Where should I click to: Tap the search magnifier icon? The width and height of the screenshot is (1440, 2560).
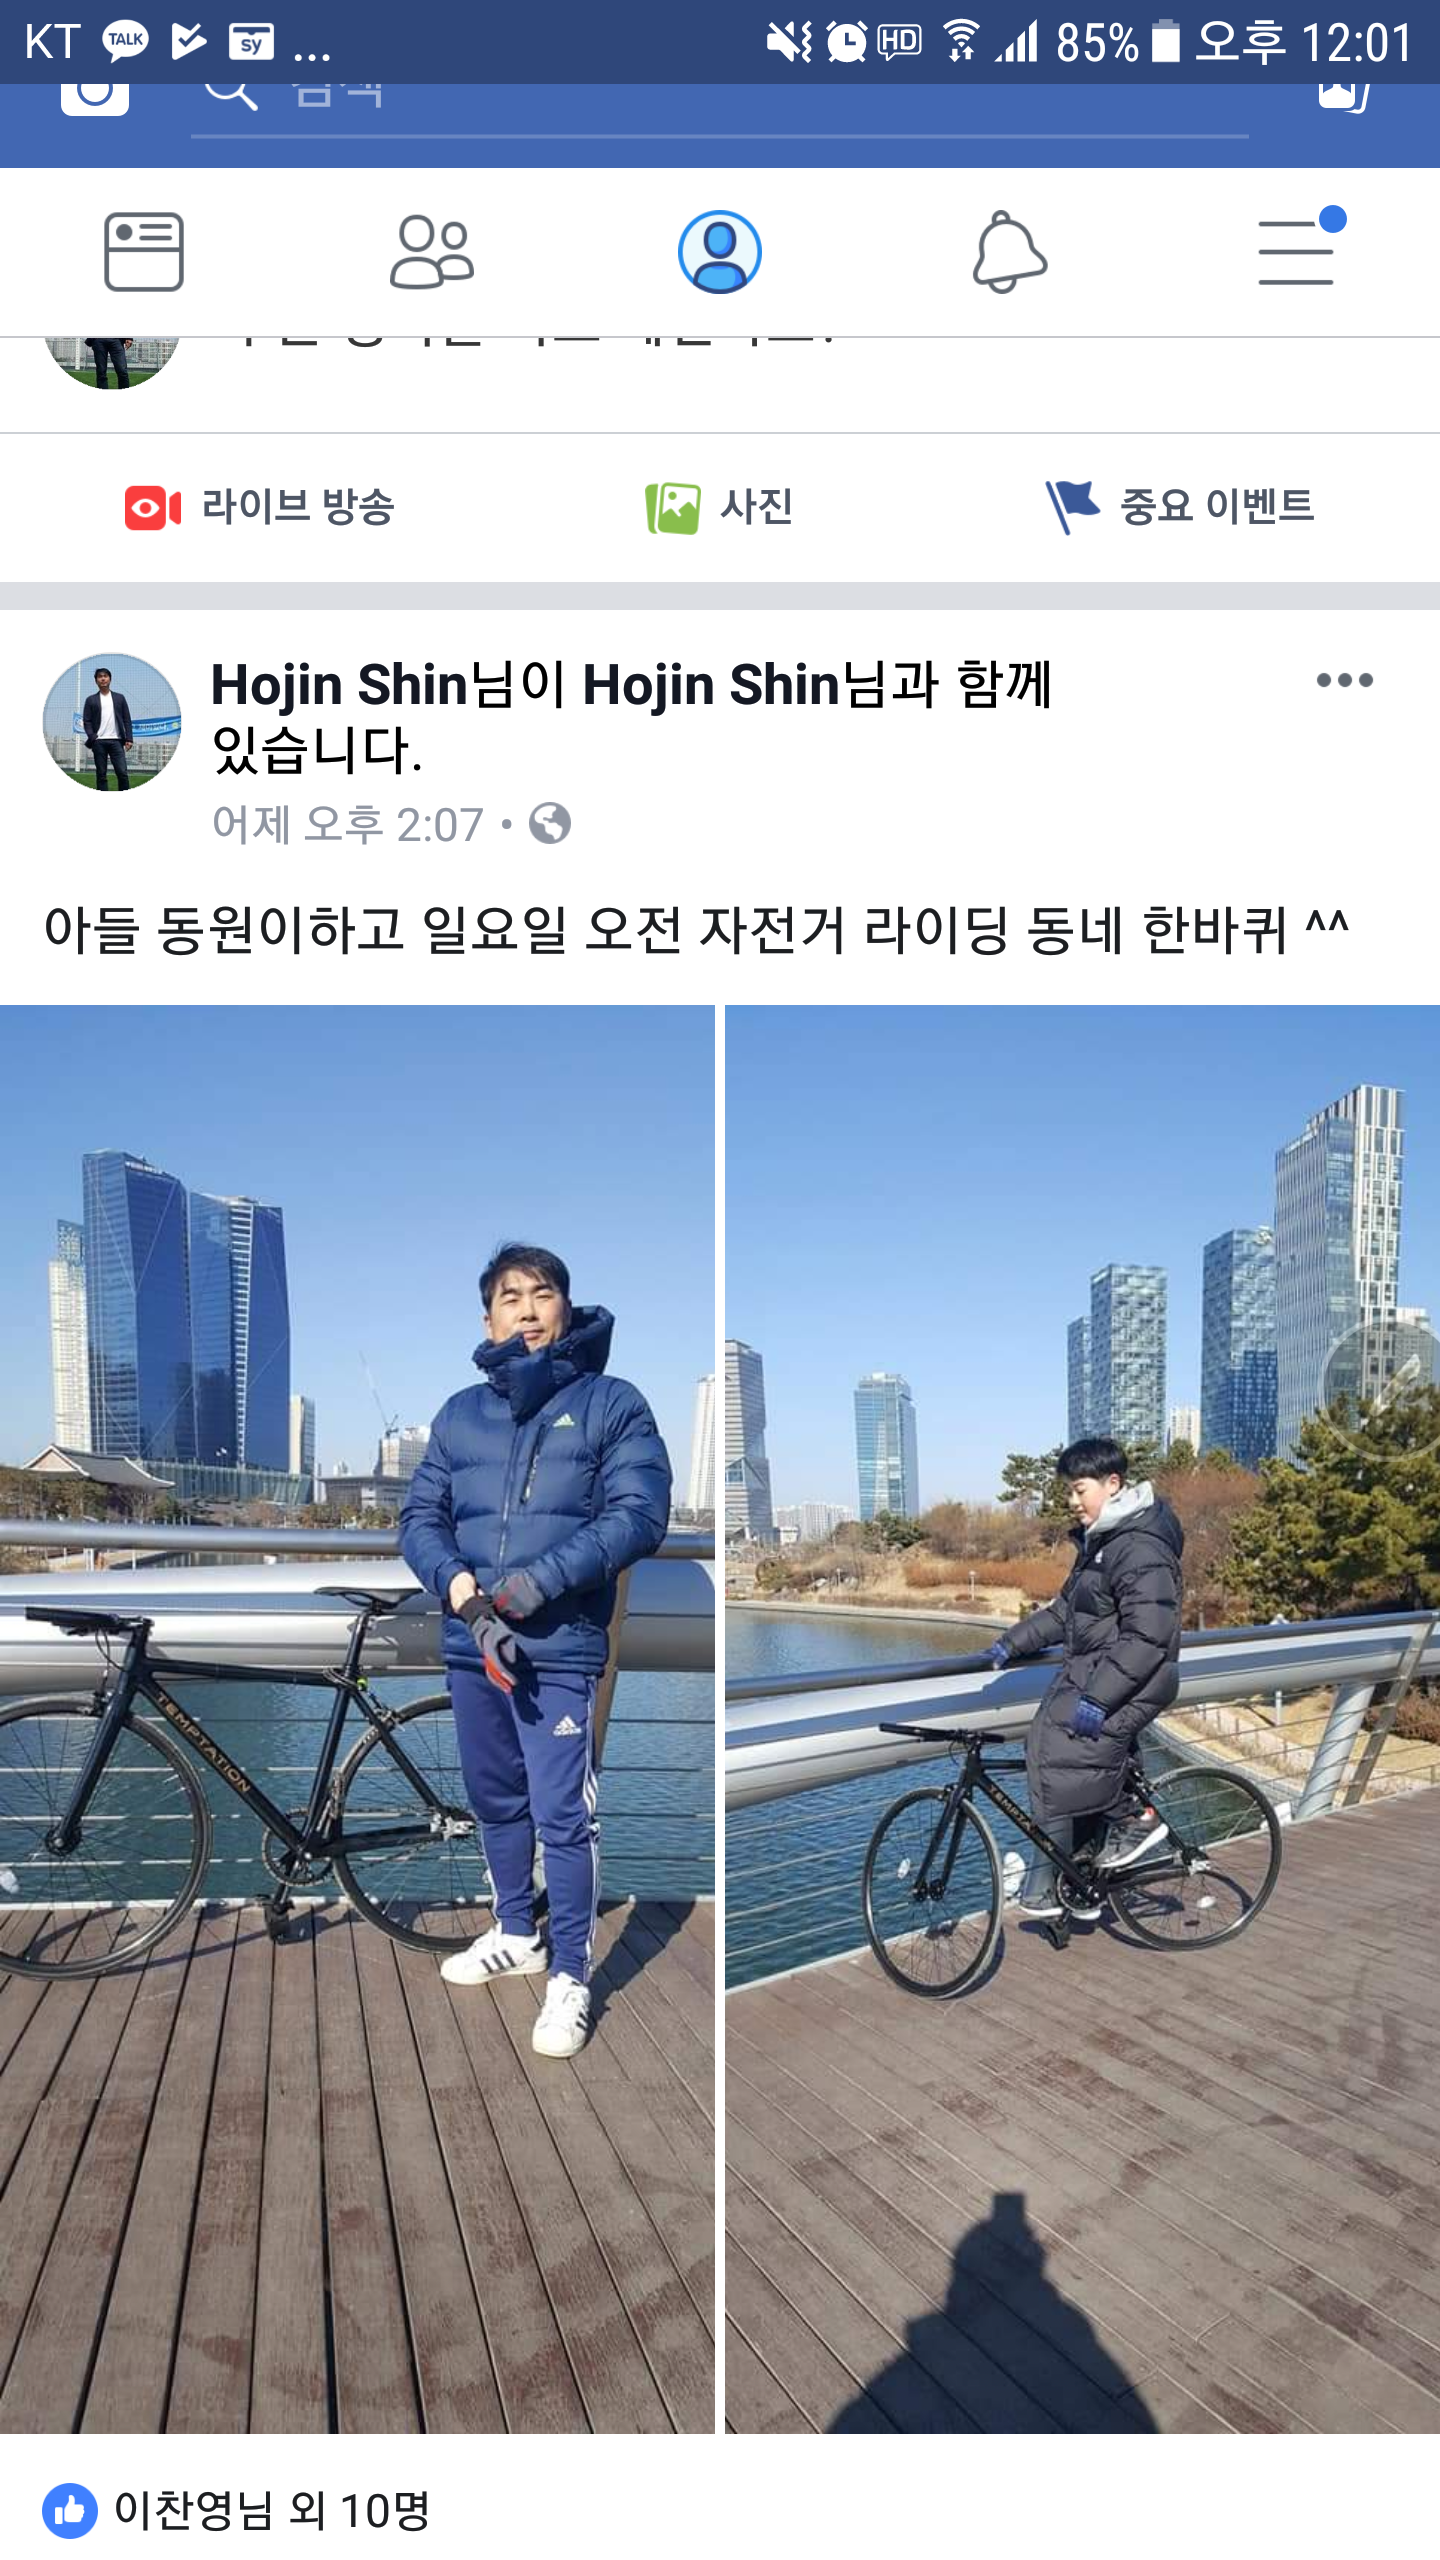click(231, 96)
